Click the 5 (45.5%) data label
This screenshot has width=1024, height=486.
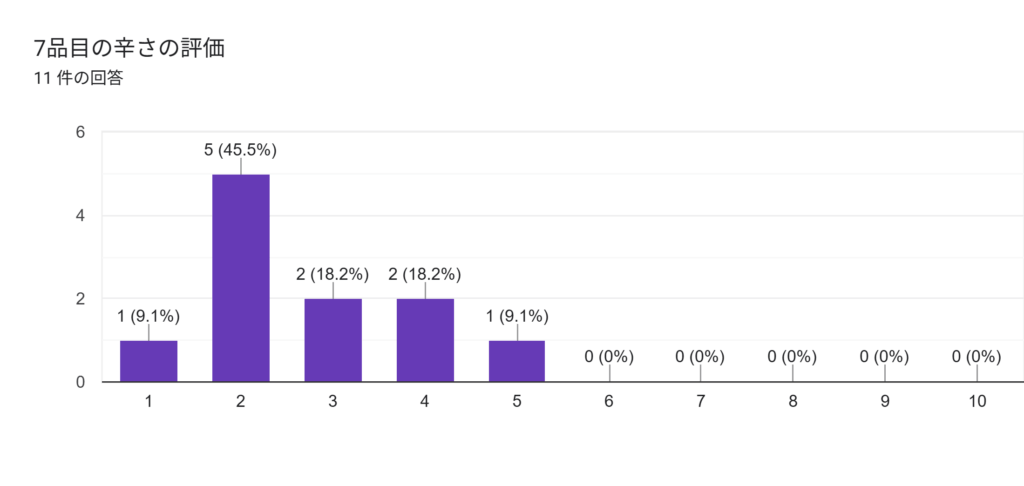tap(241, 150)
